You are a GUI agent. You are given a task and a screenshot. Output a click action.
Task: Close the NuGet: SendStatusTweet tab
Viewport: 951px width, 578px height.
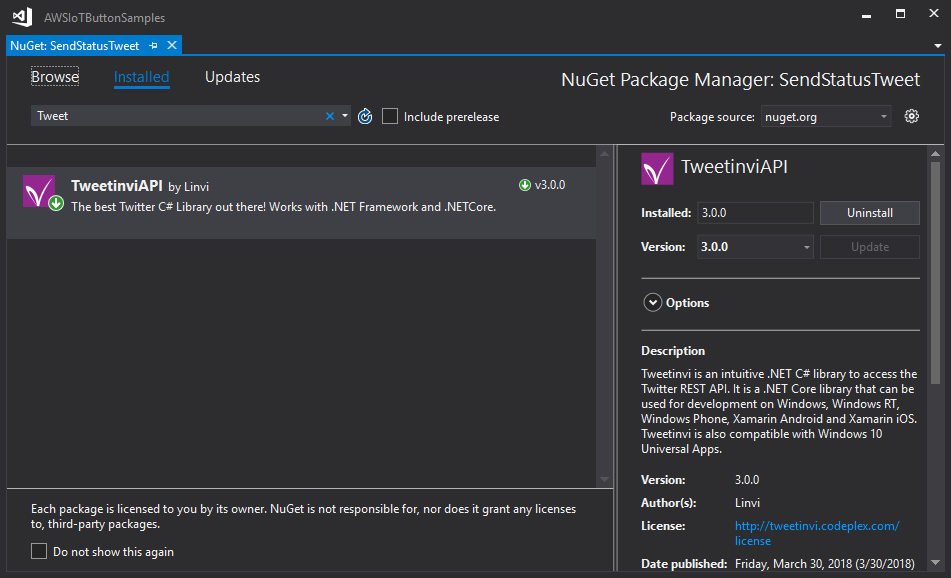tap(172, 46)
